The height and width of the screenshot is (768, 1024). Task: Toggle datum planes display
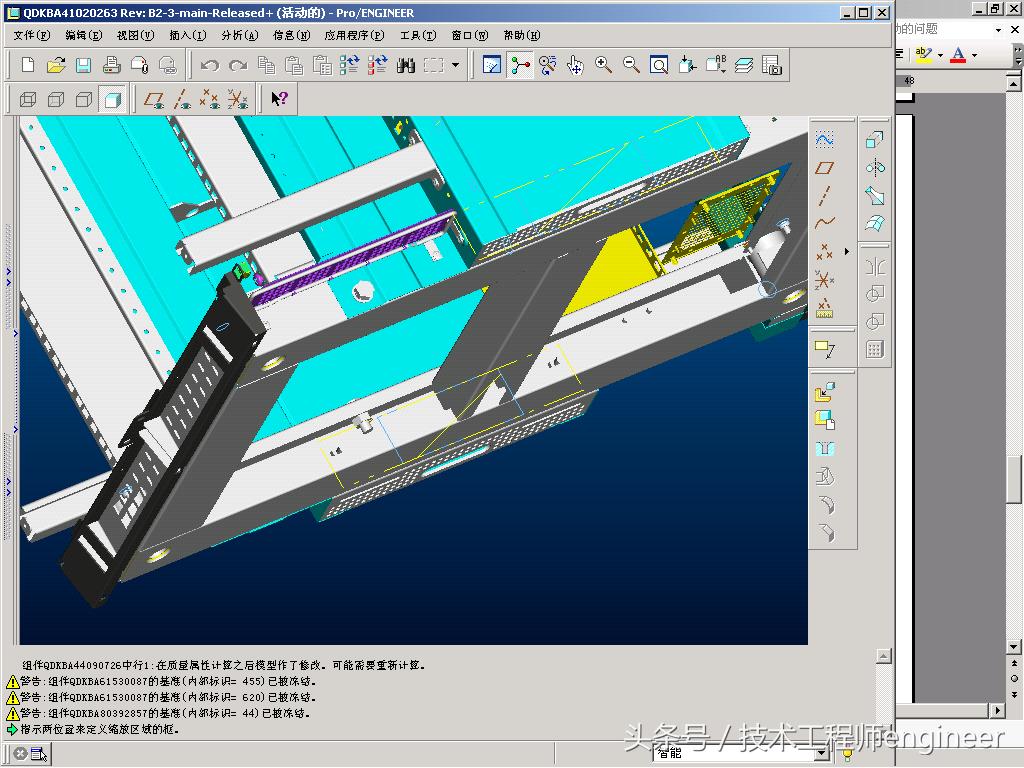pos(154,99)
